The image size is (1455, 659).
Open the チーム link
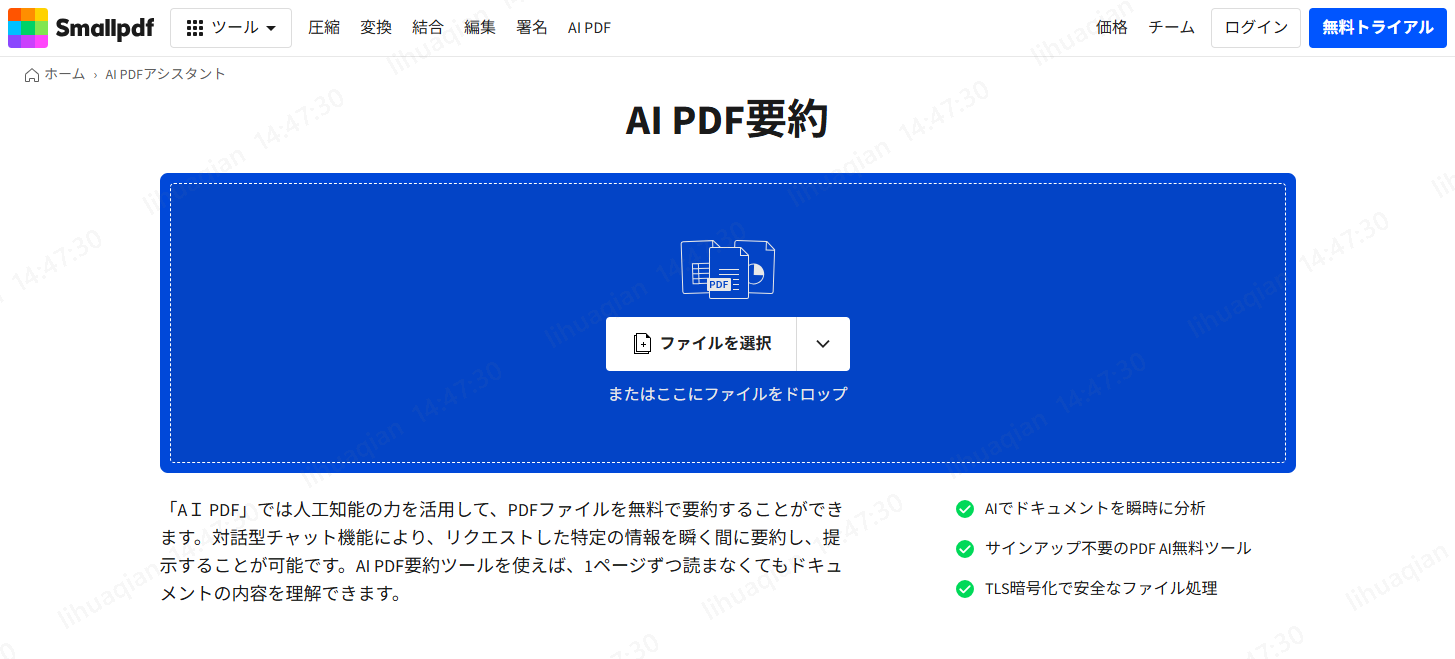(x=1172, y=28)
